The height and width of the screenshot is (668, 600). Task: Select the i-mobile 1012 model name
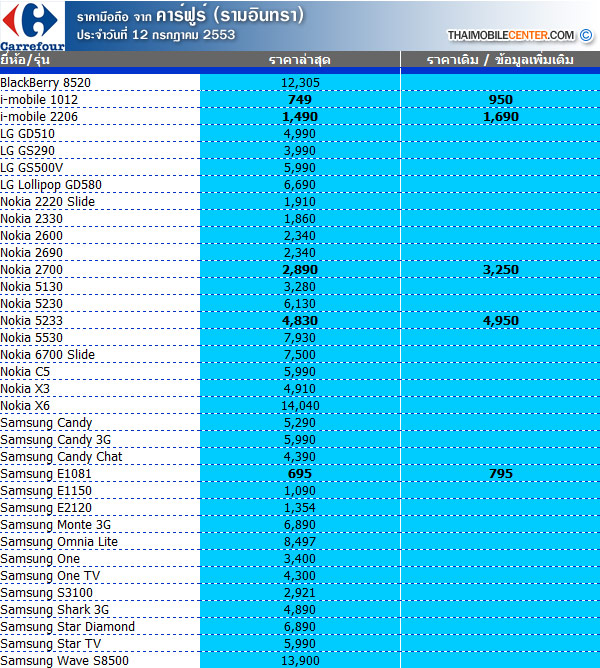coord(39,100)
